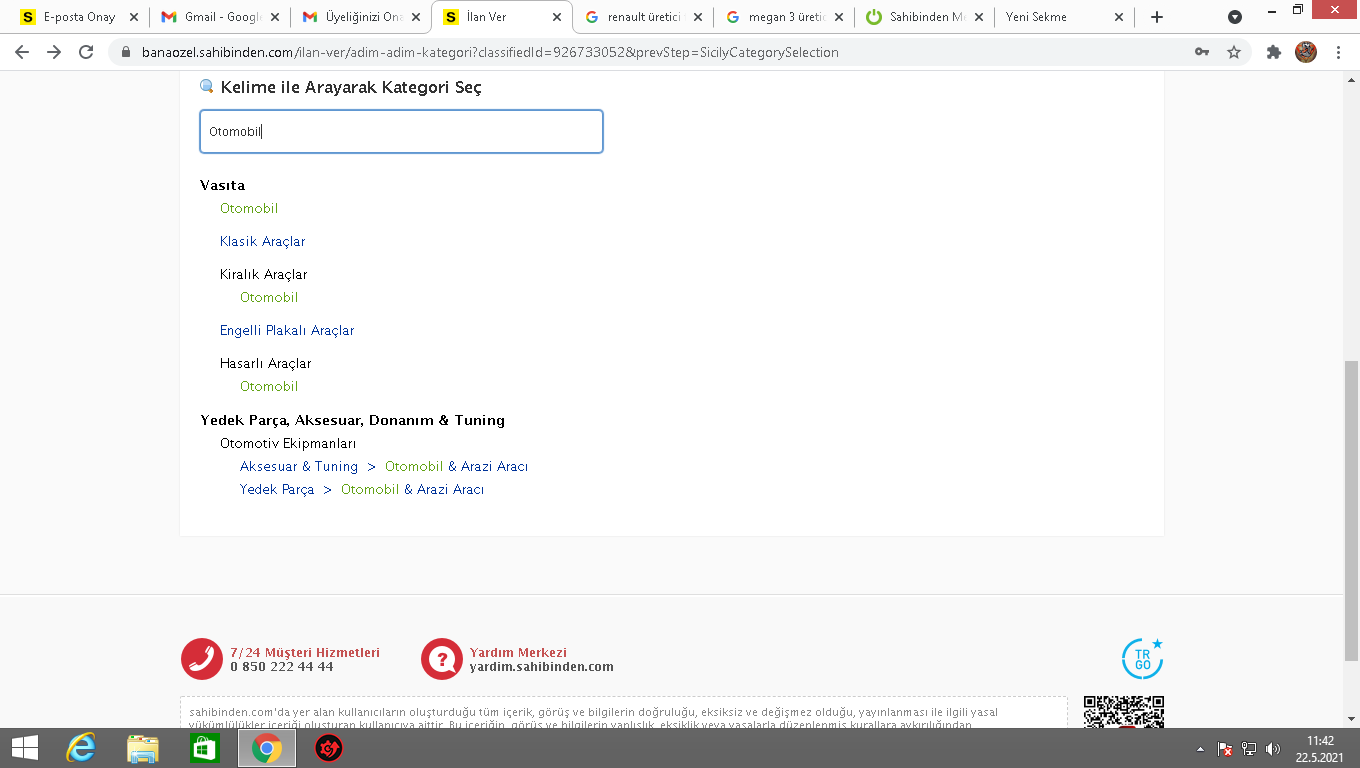Click the QR code image
This screenshot has width=1360, height=768.
(x=1124, y=712)
